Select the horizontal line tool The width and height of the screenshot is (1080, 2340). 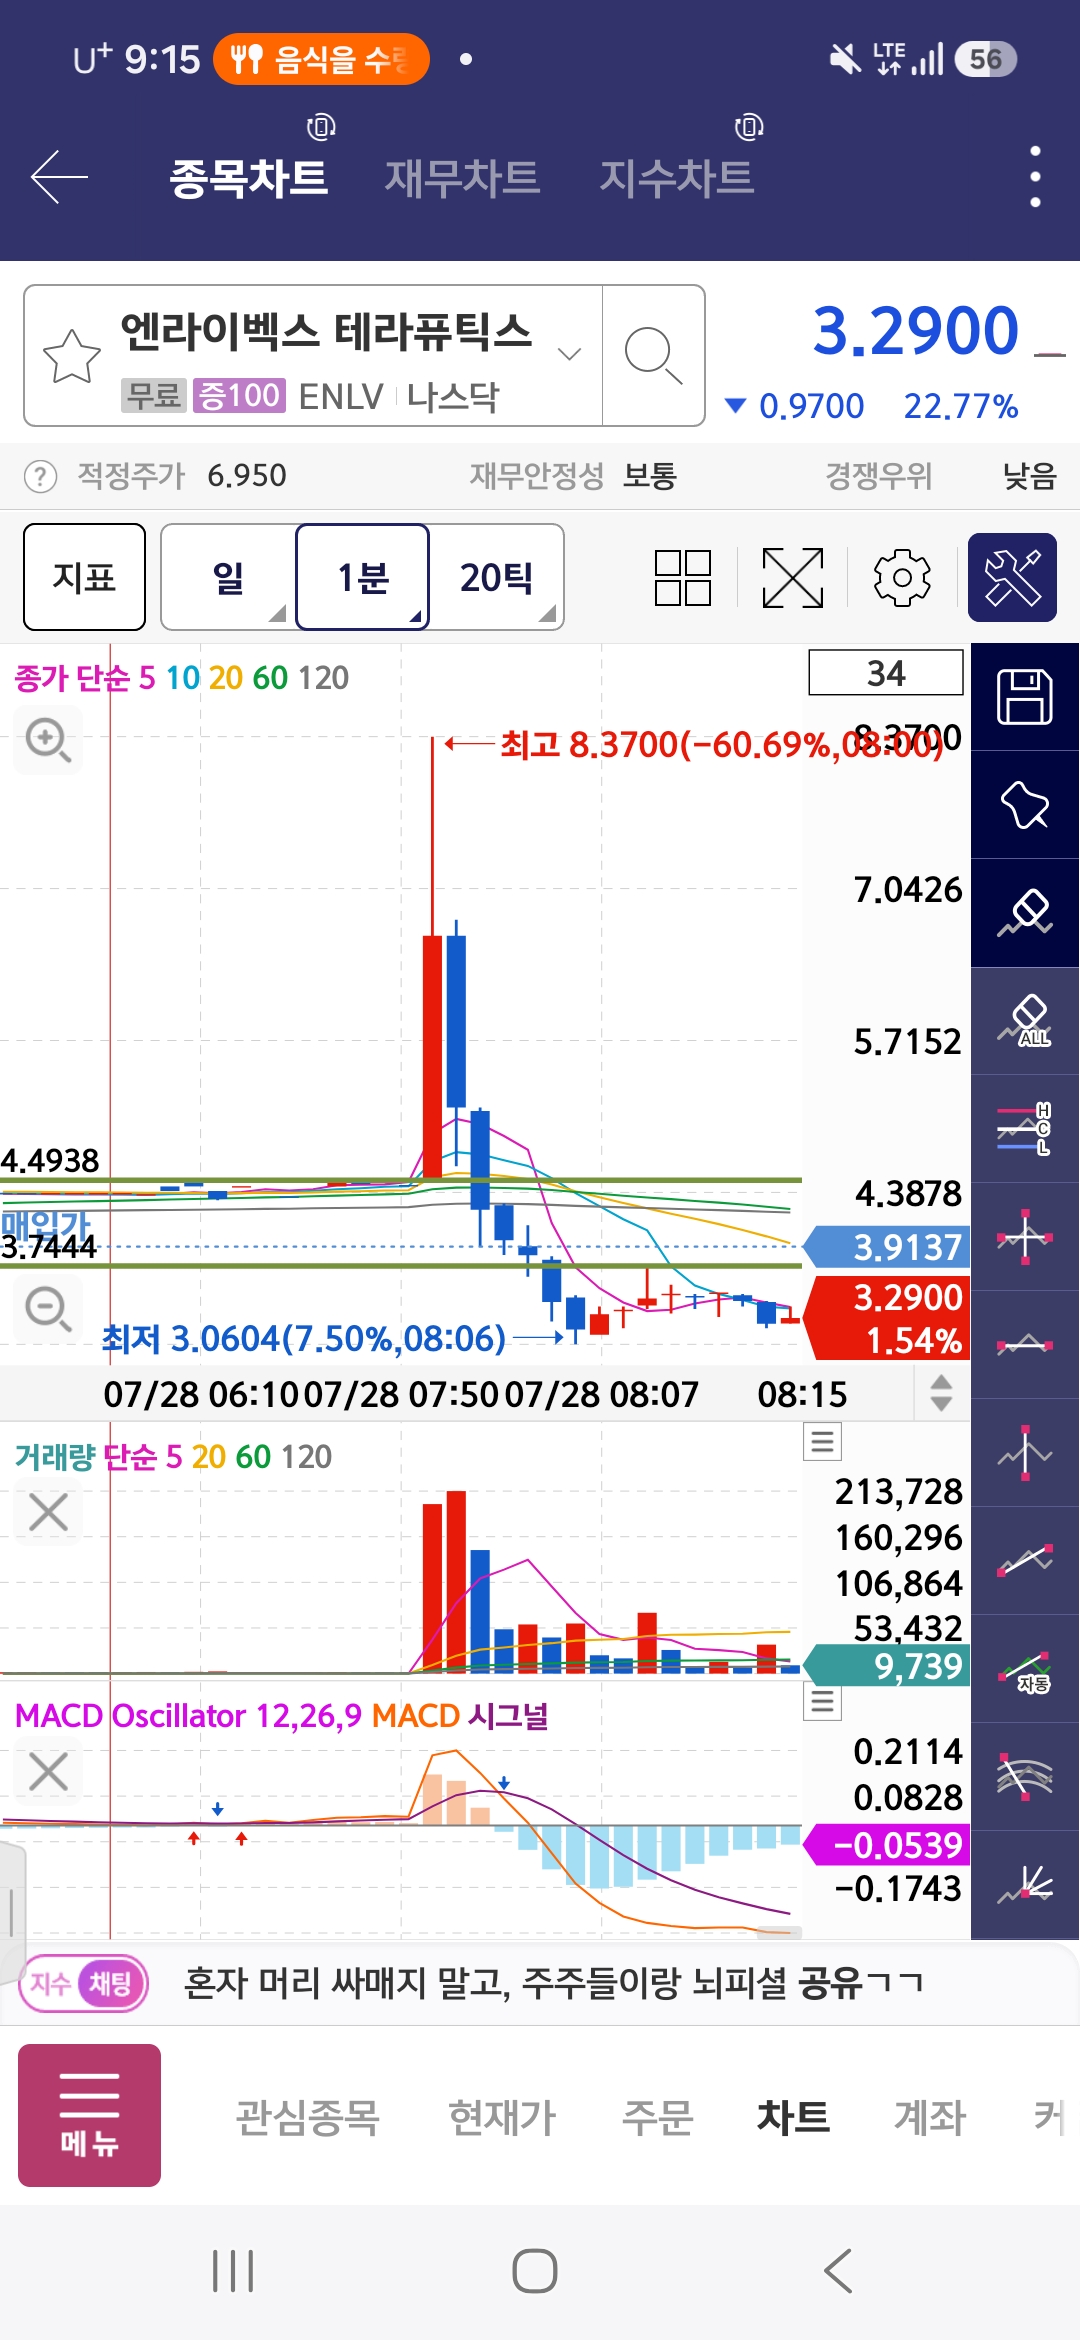pyautogui.click(x=1025, y=1345)
